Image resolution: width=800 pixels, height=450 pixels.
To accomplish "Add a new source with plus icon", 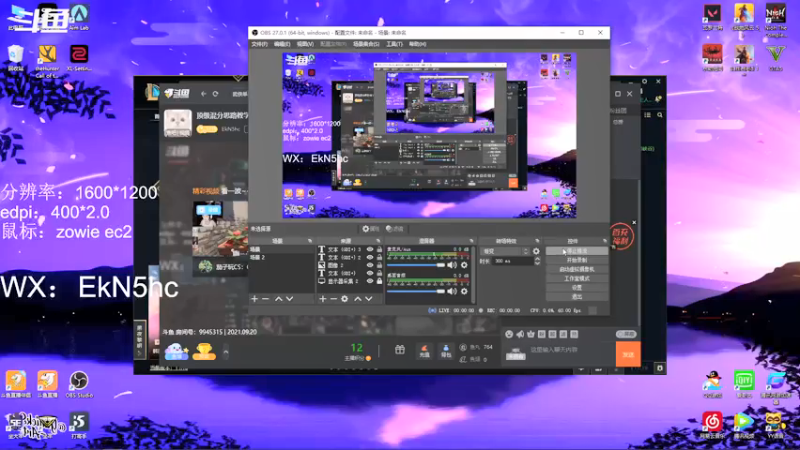I will (x=322, y=299).
